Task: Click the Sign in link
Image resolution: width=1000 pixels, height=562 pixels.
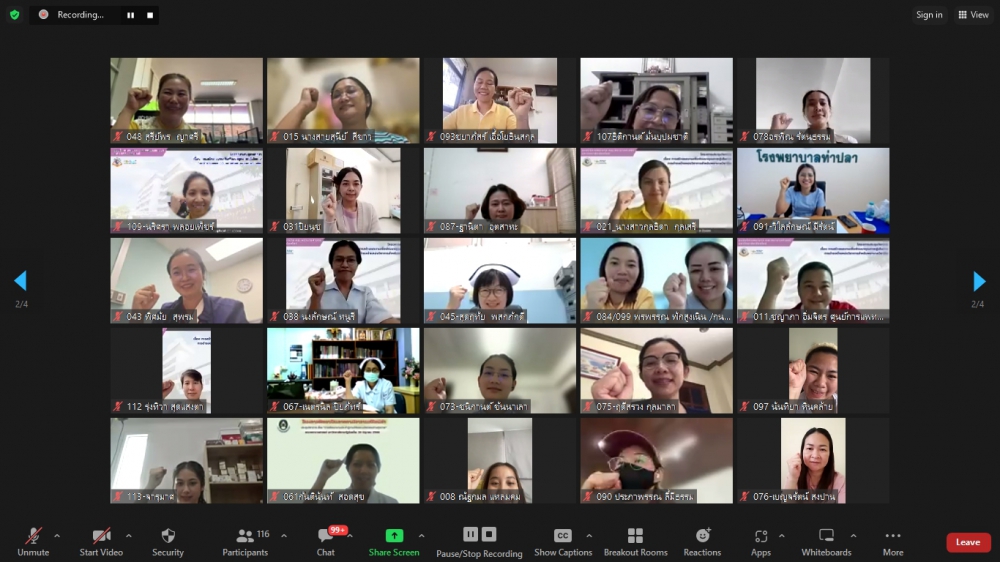Action: click(929, 15)
